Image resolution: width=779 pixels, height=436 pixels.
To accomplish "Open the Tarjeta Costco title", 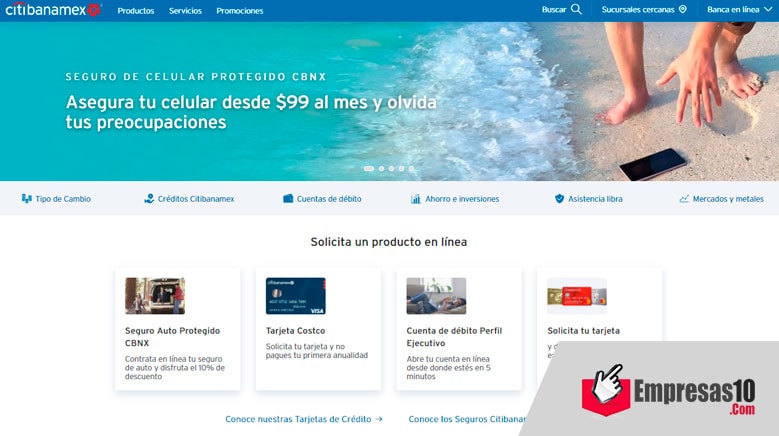I will pyautogui.click(x=296, y=331).
